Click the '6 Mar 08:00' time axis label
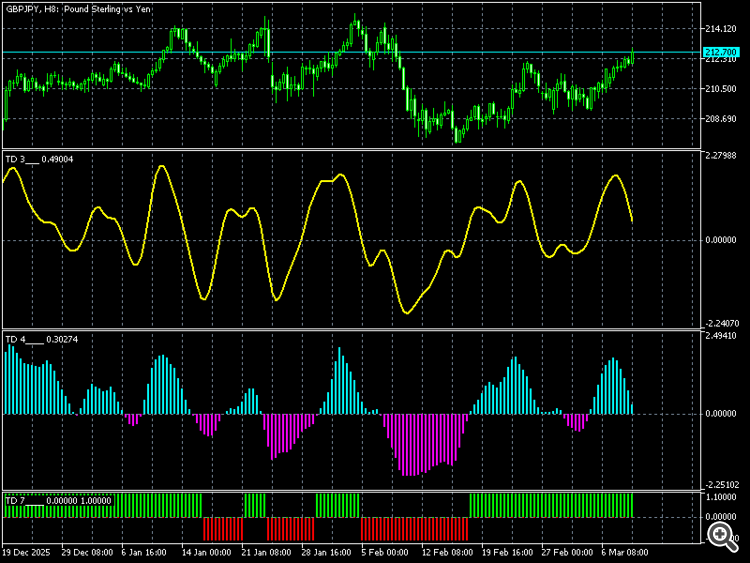The height and width of the screenshot is (563, 750). point(625,552)
